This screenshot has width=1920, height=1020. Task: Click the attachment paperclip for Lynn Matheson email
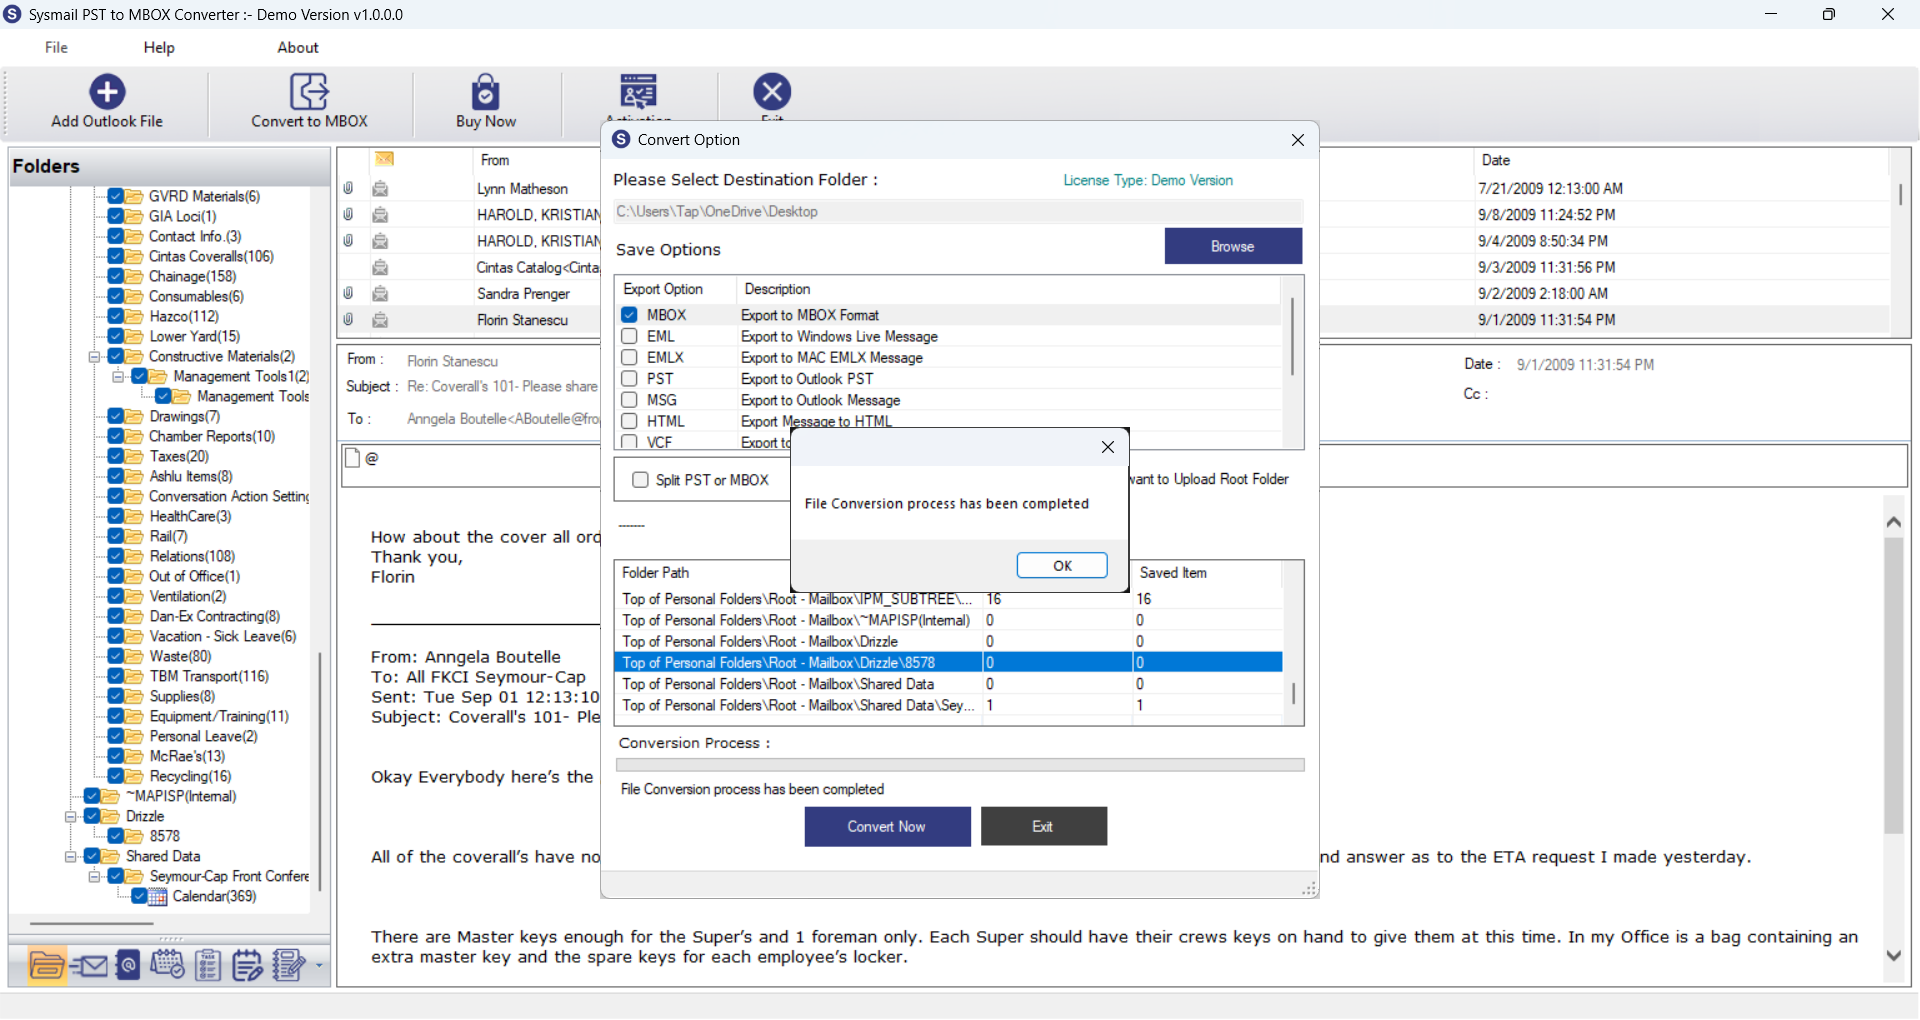pos(348,188)
